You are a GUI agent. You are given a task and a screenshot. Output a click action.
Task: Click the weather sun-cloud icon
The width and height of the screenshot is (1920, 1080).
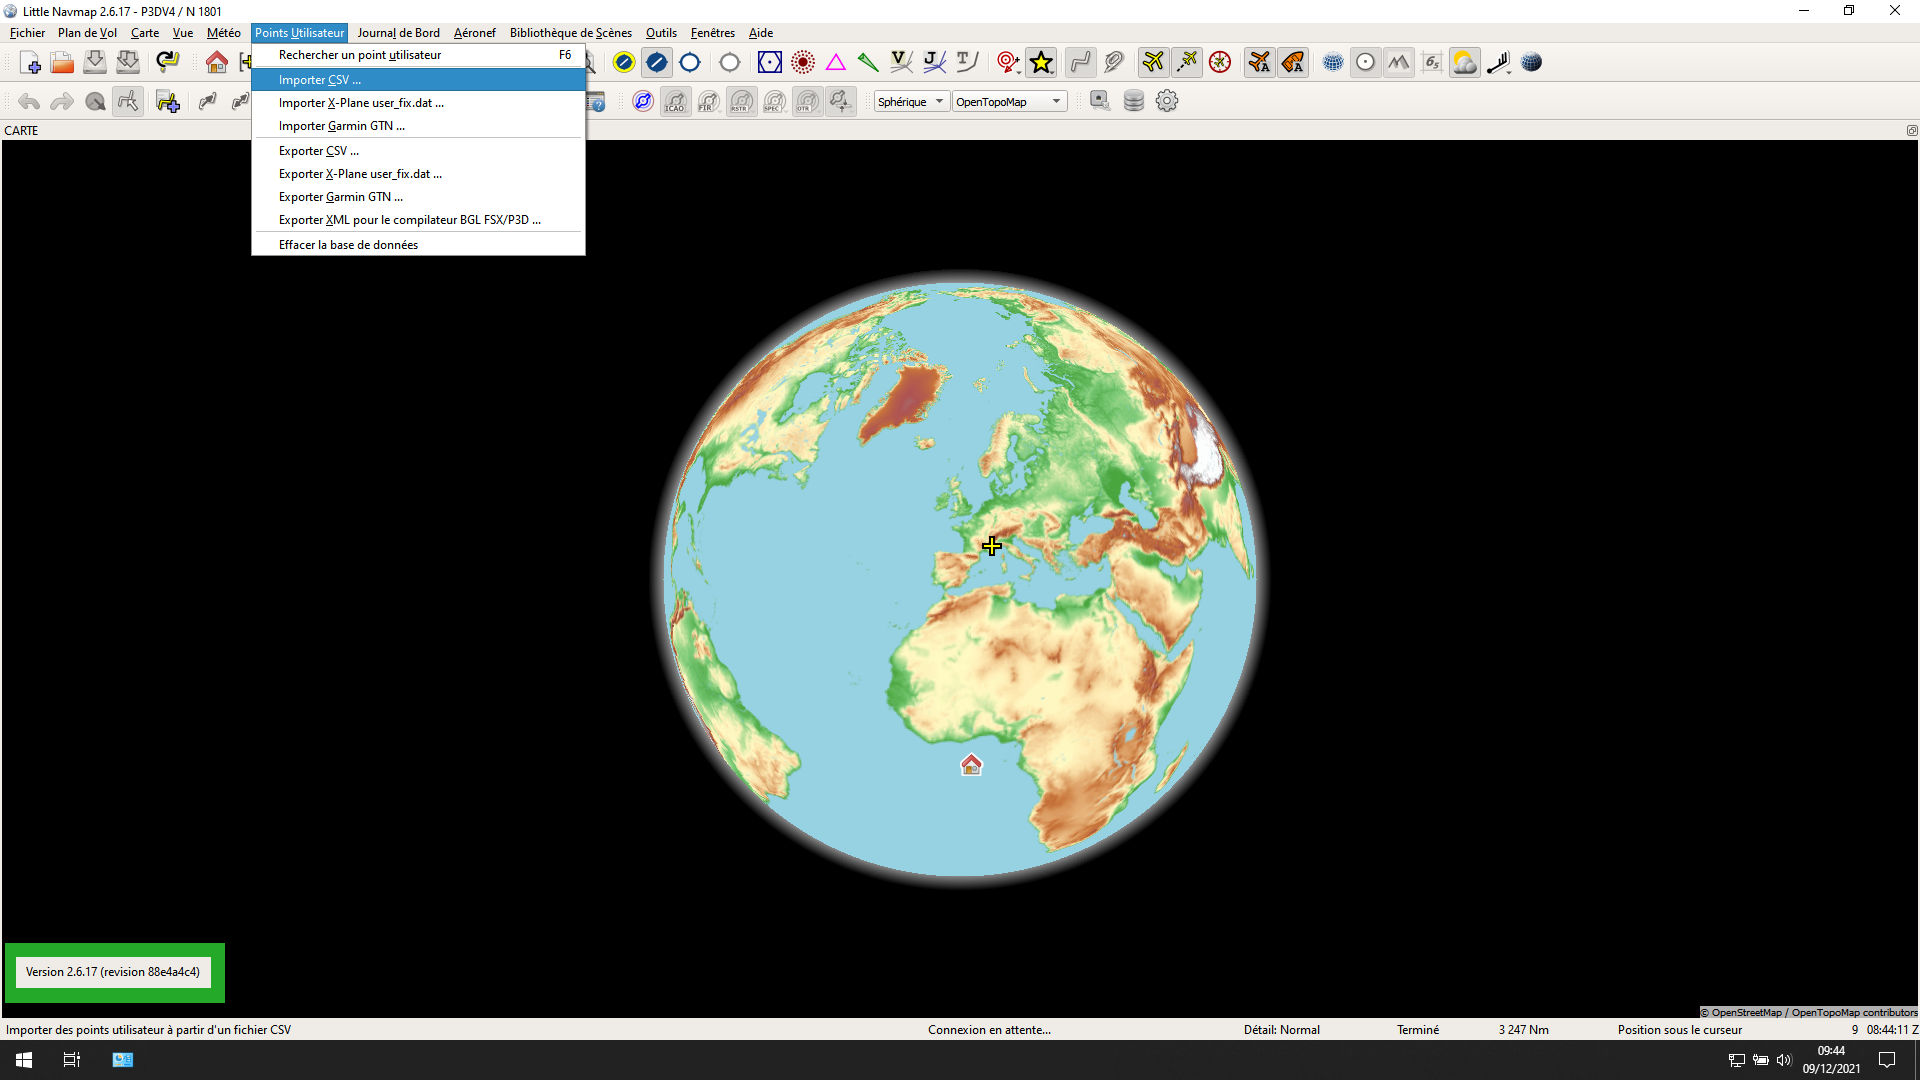coord(1464,62)
